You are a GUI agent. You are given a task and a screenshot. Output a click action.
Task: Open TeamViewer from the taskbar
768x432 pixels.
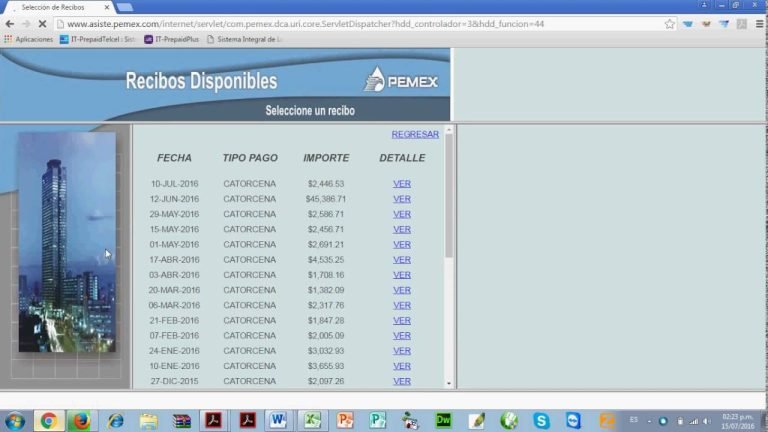pyautogui.click(x=574, y=421)
